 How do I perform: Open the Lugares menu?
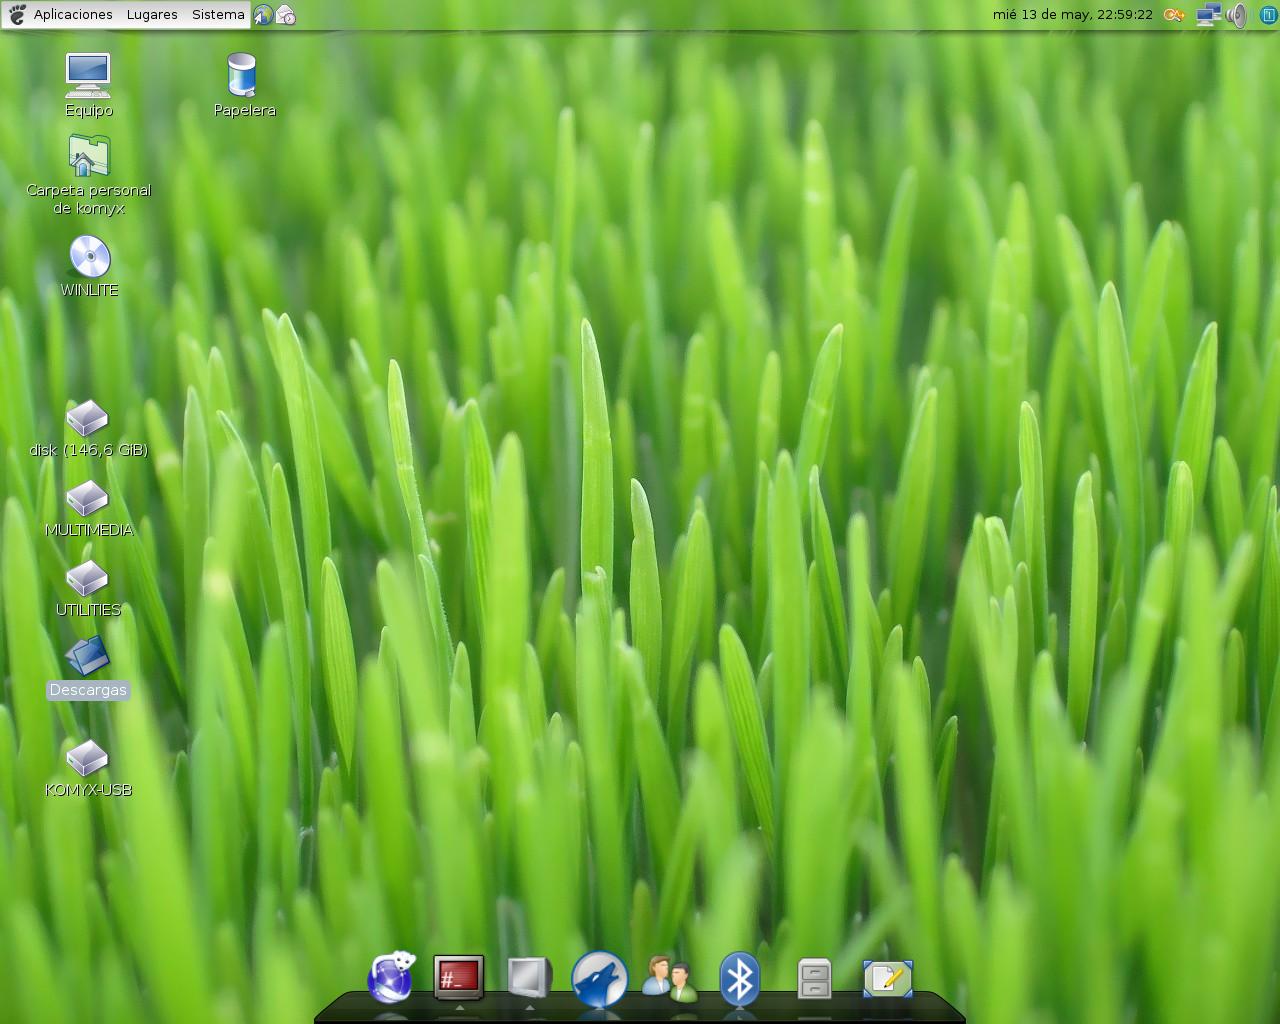pos(152,15)
